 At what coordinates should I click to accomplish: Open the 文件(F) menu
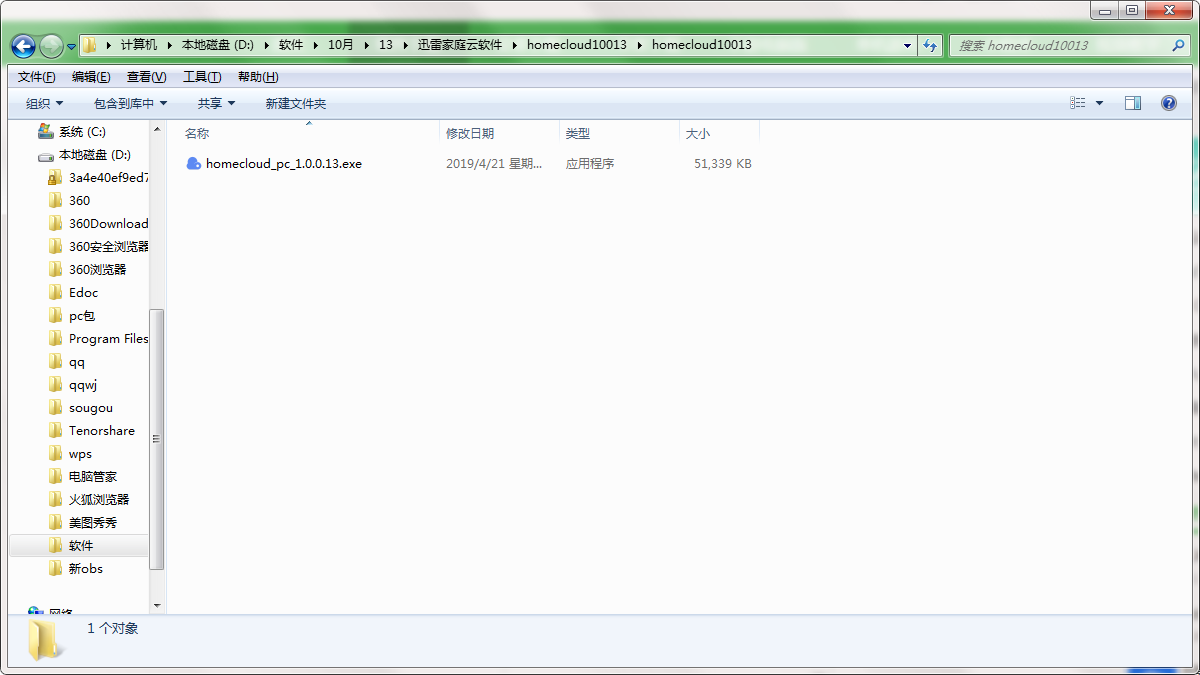pyautogui.click(x=37, y=77)
